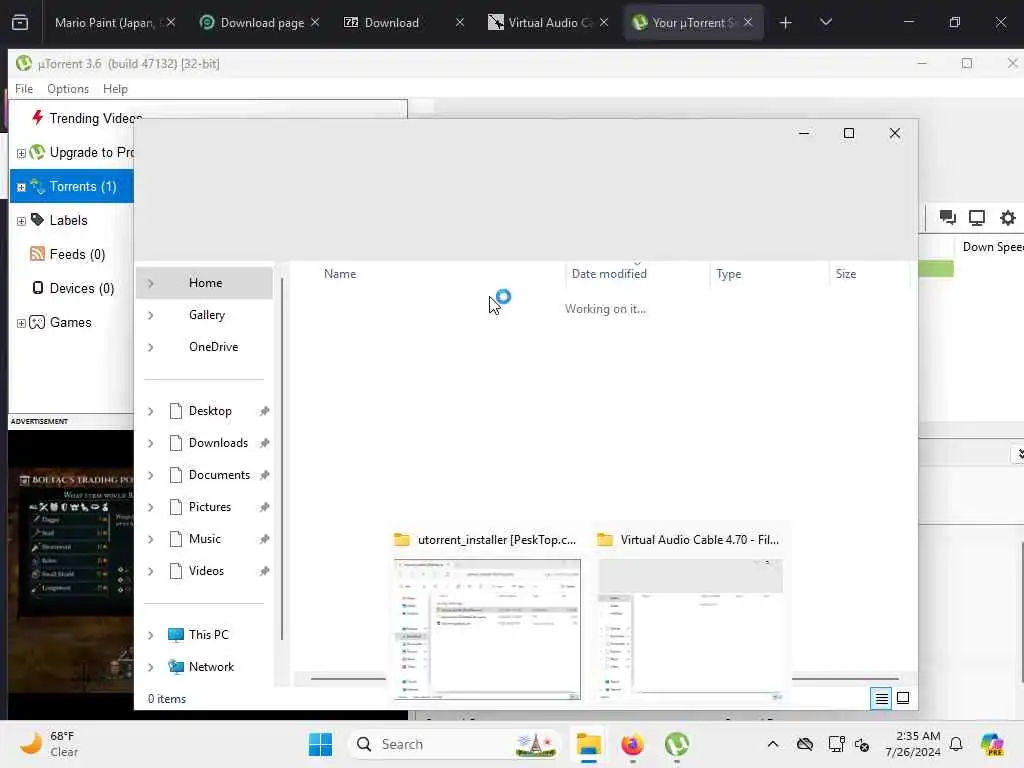This screenshot has width=1024, height=768.
Task: Open the Options menu in uTorrent
Action: click(x=68, y=89)
